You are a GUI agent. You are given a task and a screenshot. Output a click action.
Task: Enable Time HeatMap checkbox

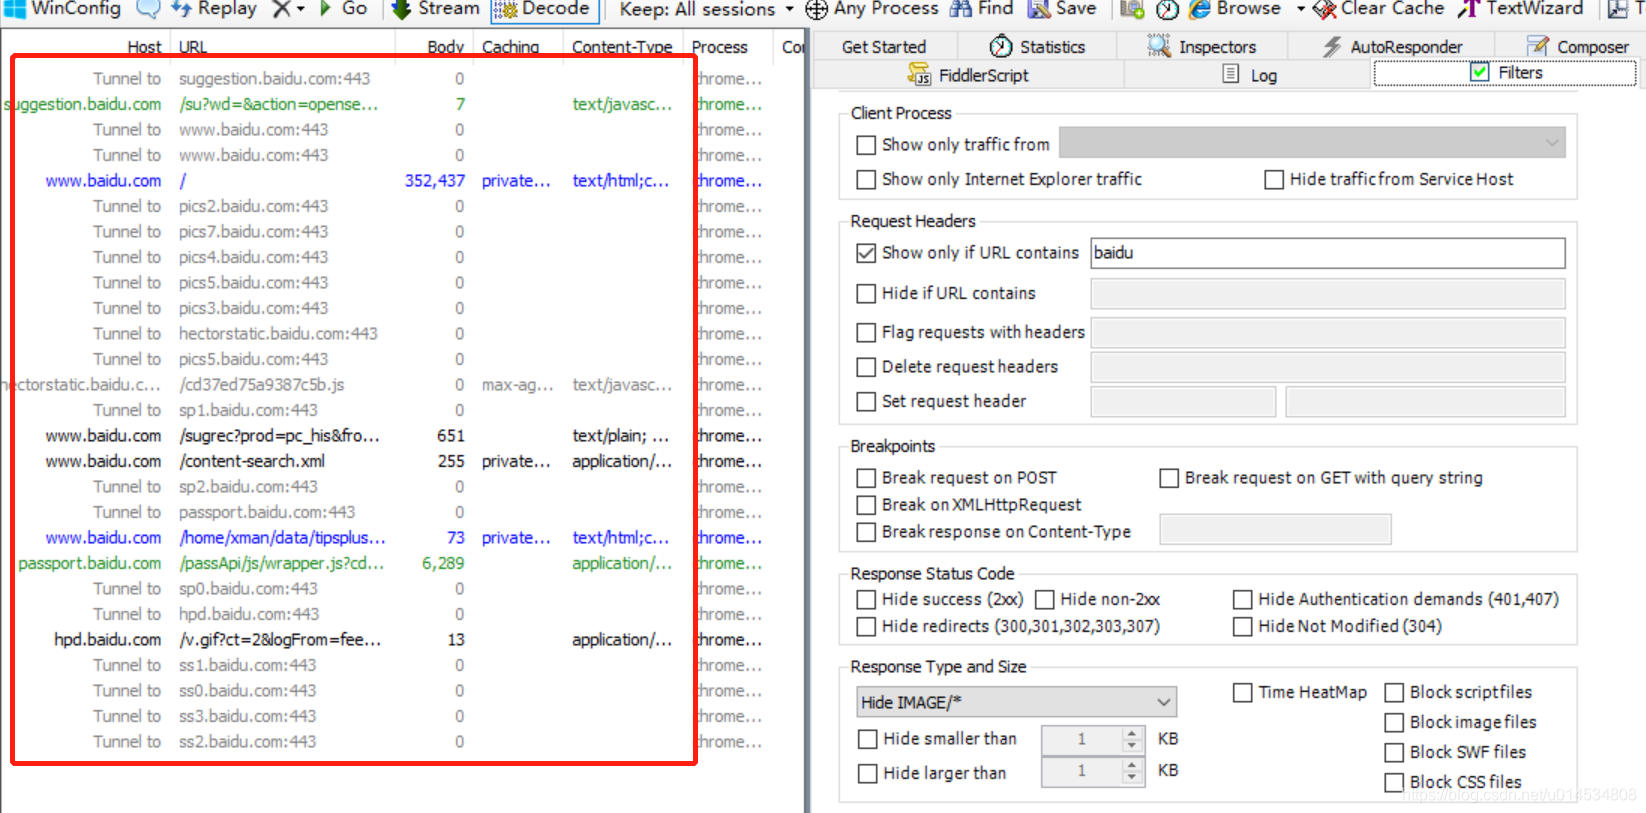(1243, 693)
